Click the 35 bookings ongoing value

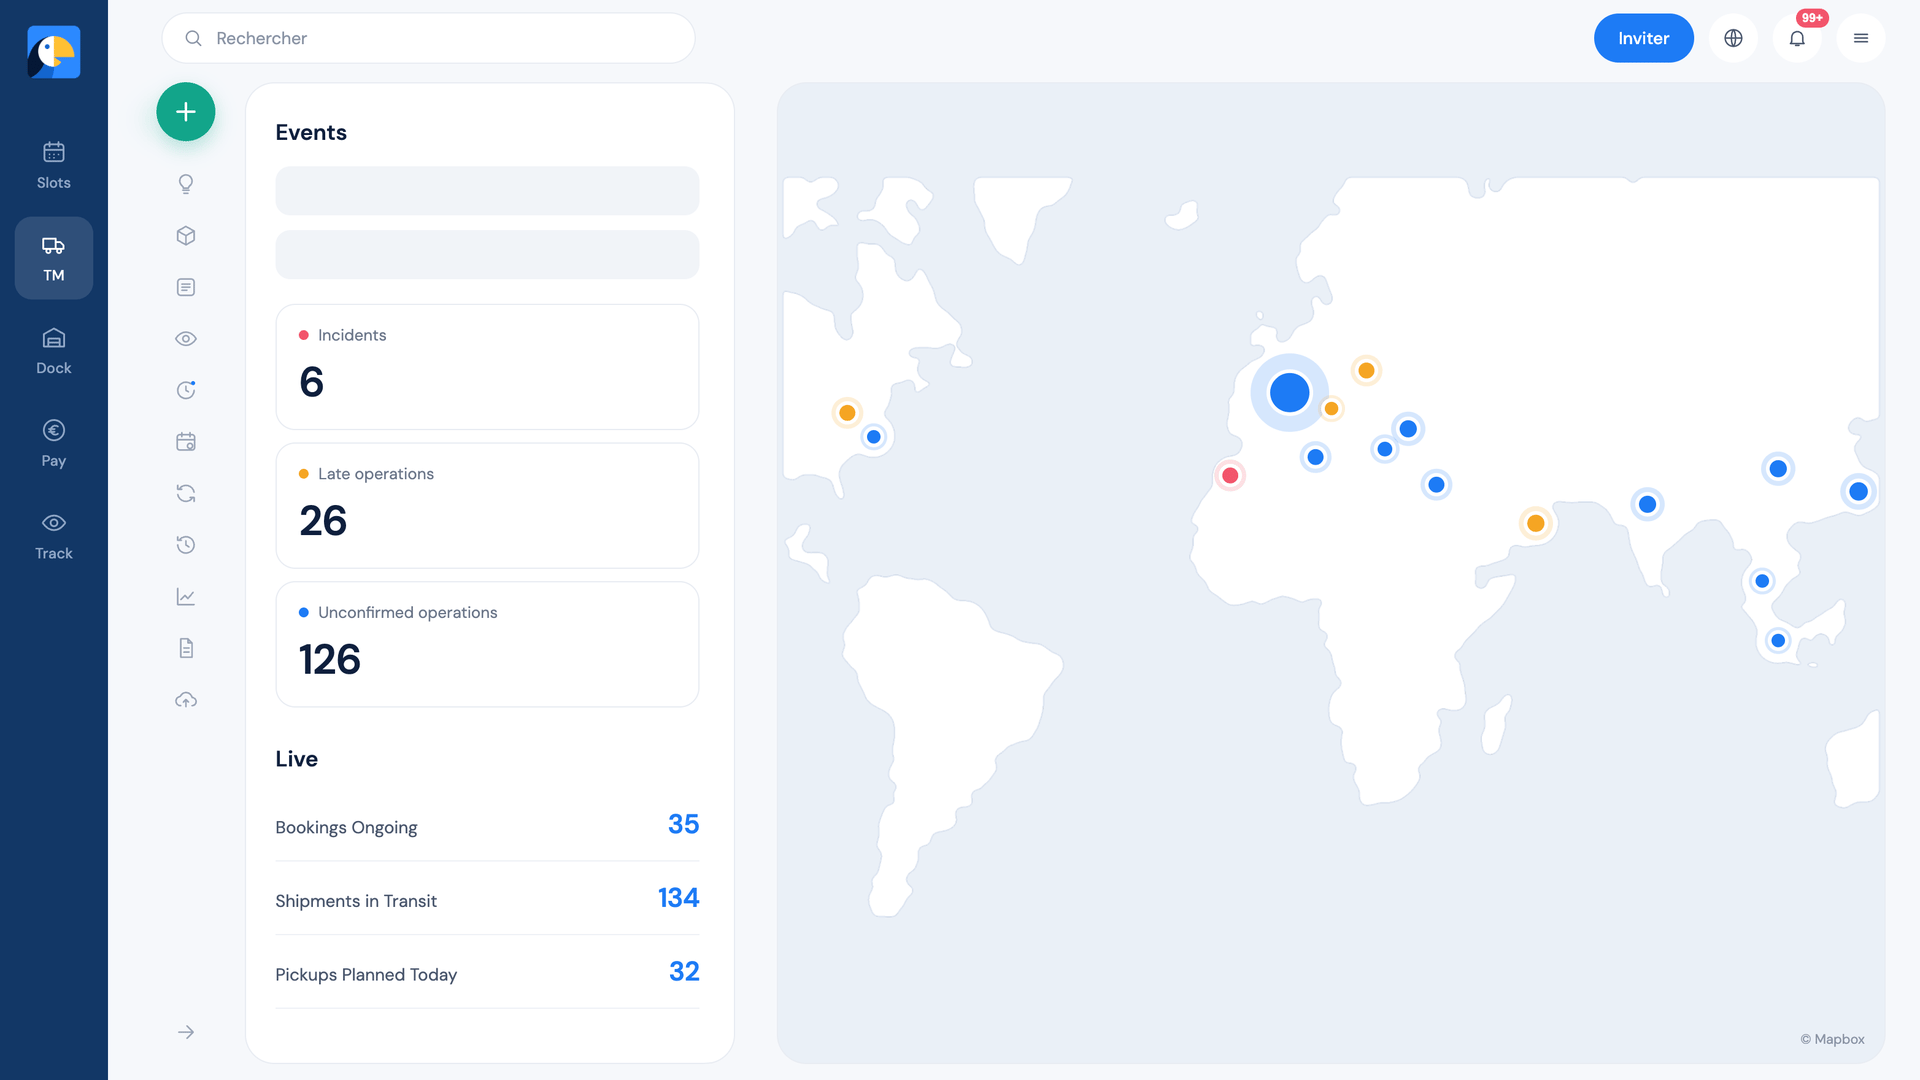click(x=683, y=824)
